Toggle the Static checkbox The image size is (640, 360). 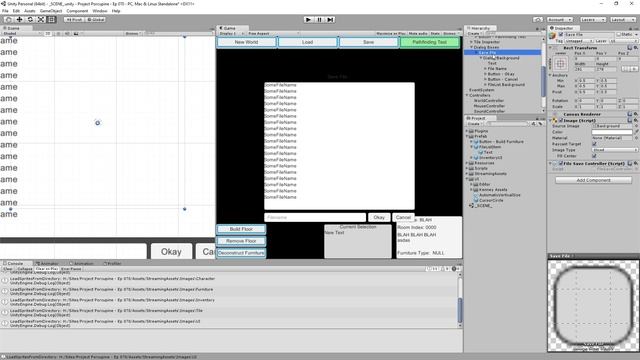[618, 35]
